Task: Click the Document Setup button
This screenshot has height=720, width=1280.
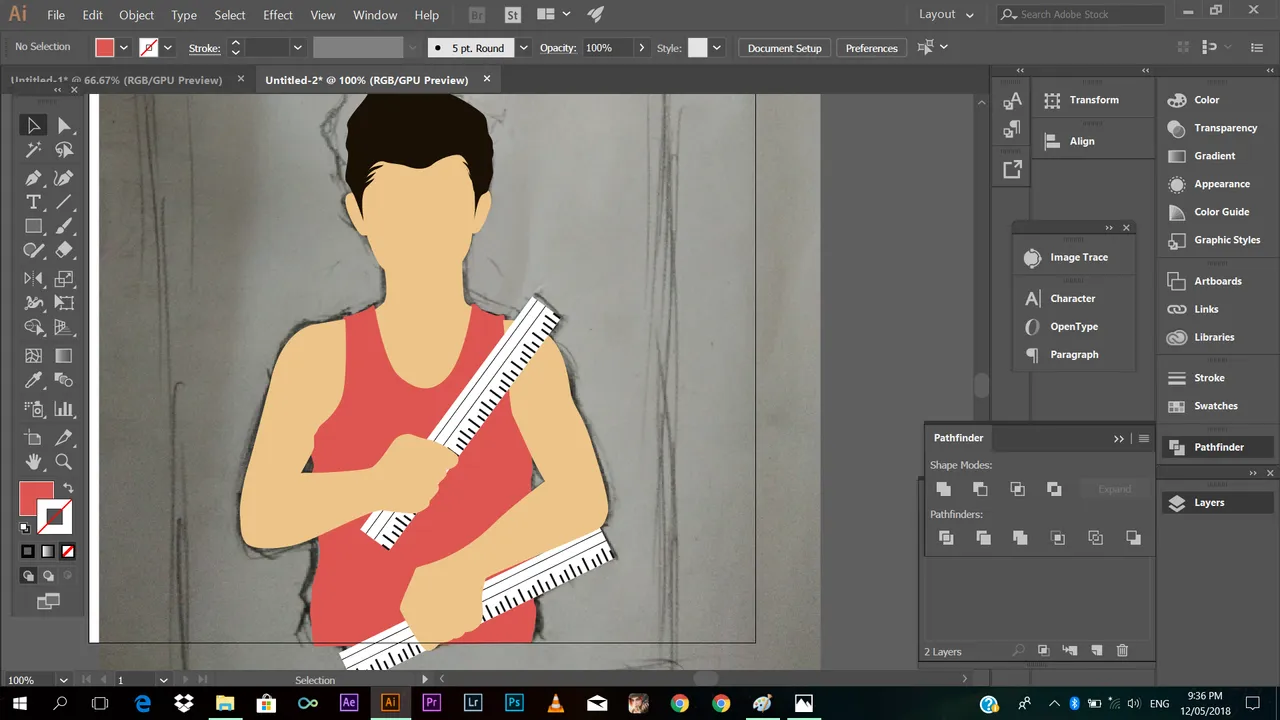Action: (x=784, y=48)
